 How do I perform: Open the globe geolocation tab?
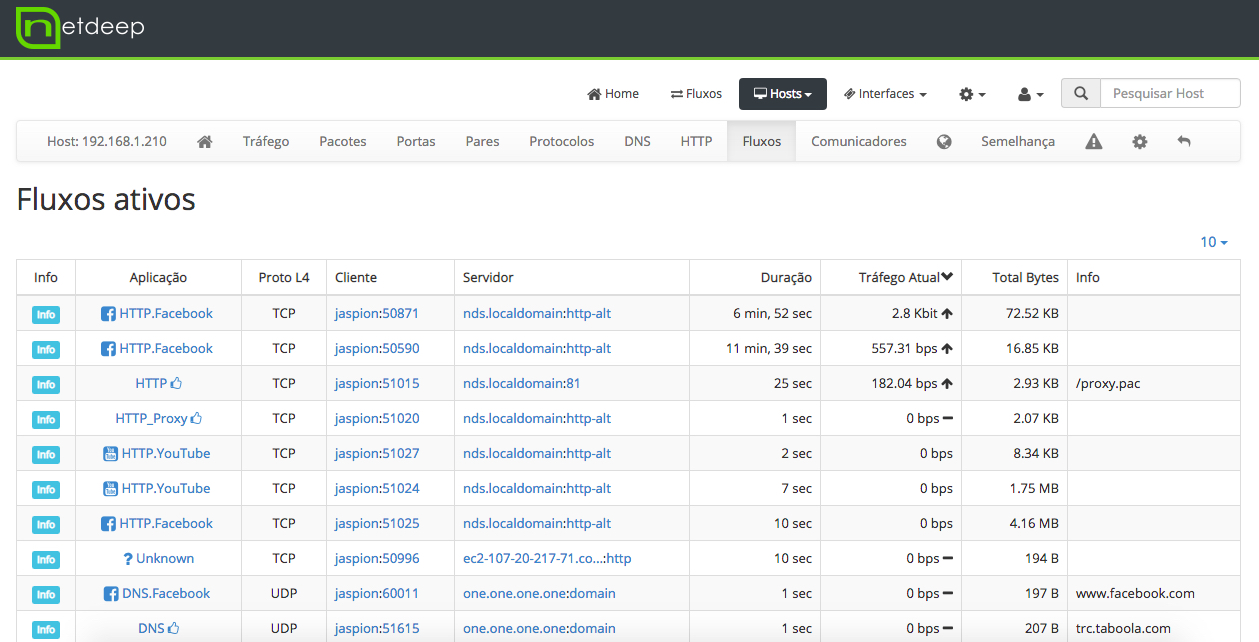click(944, 142)
